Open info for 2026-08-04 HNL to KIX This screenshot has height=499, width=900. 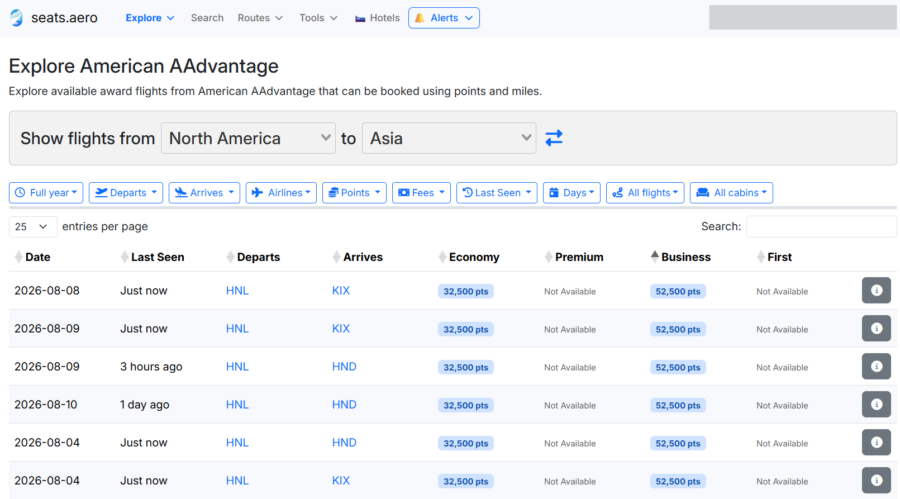(876, 481)
